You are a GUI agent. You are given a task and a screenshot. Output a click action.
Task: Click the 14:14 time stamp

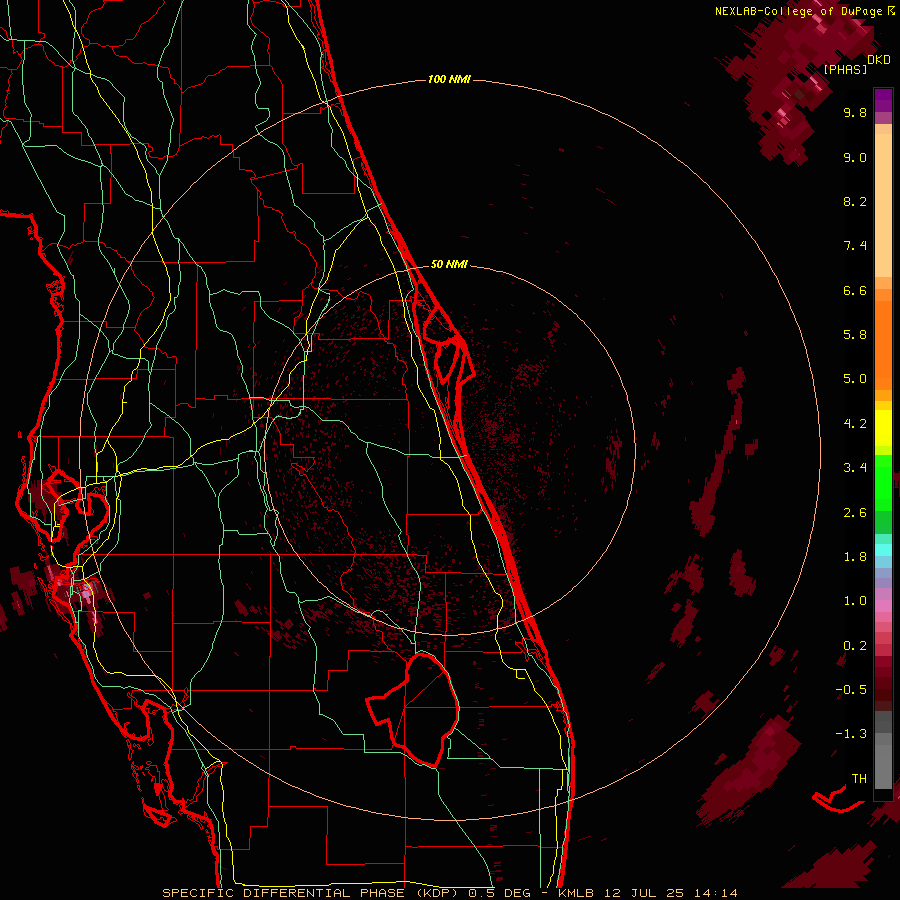716,893
